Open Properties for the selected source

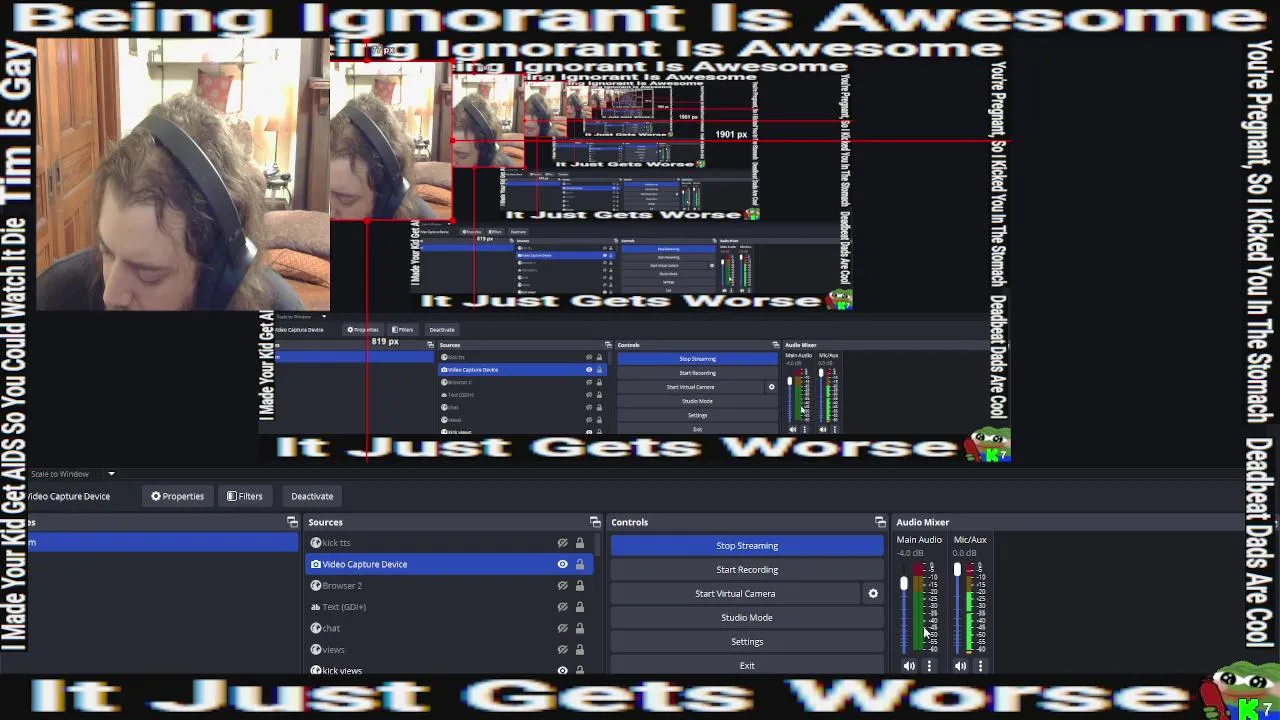[177, 496]
